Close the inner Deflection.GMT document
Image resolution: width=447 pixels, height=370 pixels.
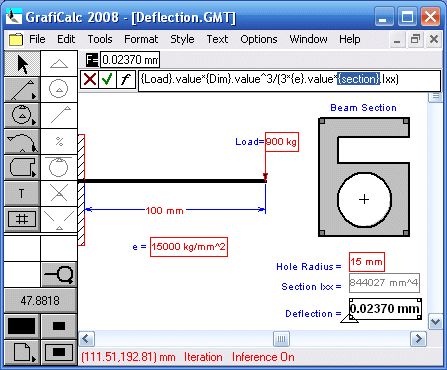(x=434, y=40)
